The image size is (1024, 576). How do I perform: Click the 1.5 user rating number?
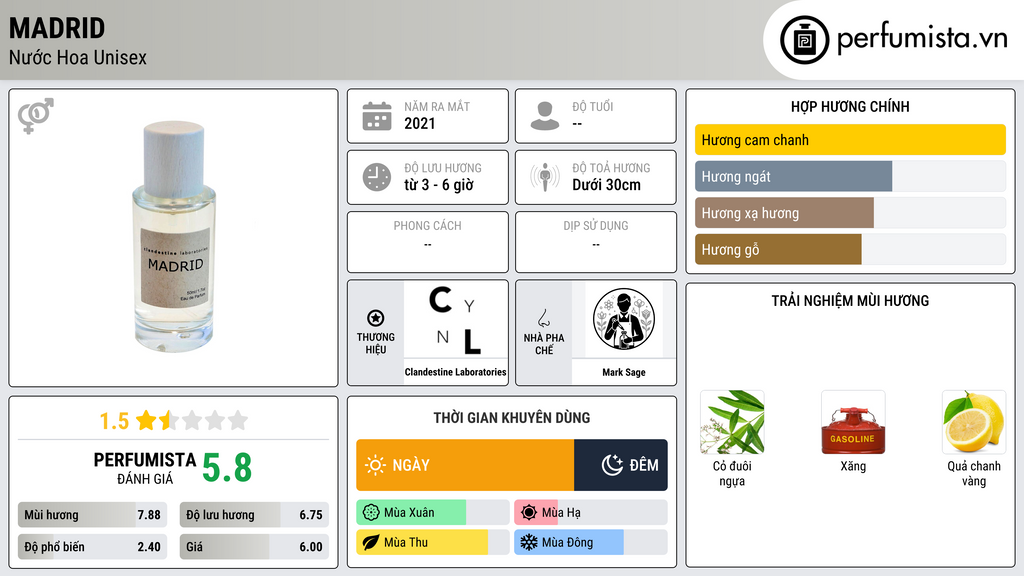tap(114, 421)
